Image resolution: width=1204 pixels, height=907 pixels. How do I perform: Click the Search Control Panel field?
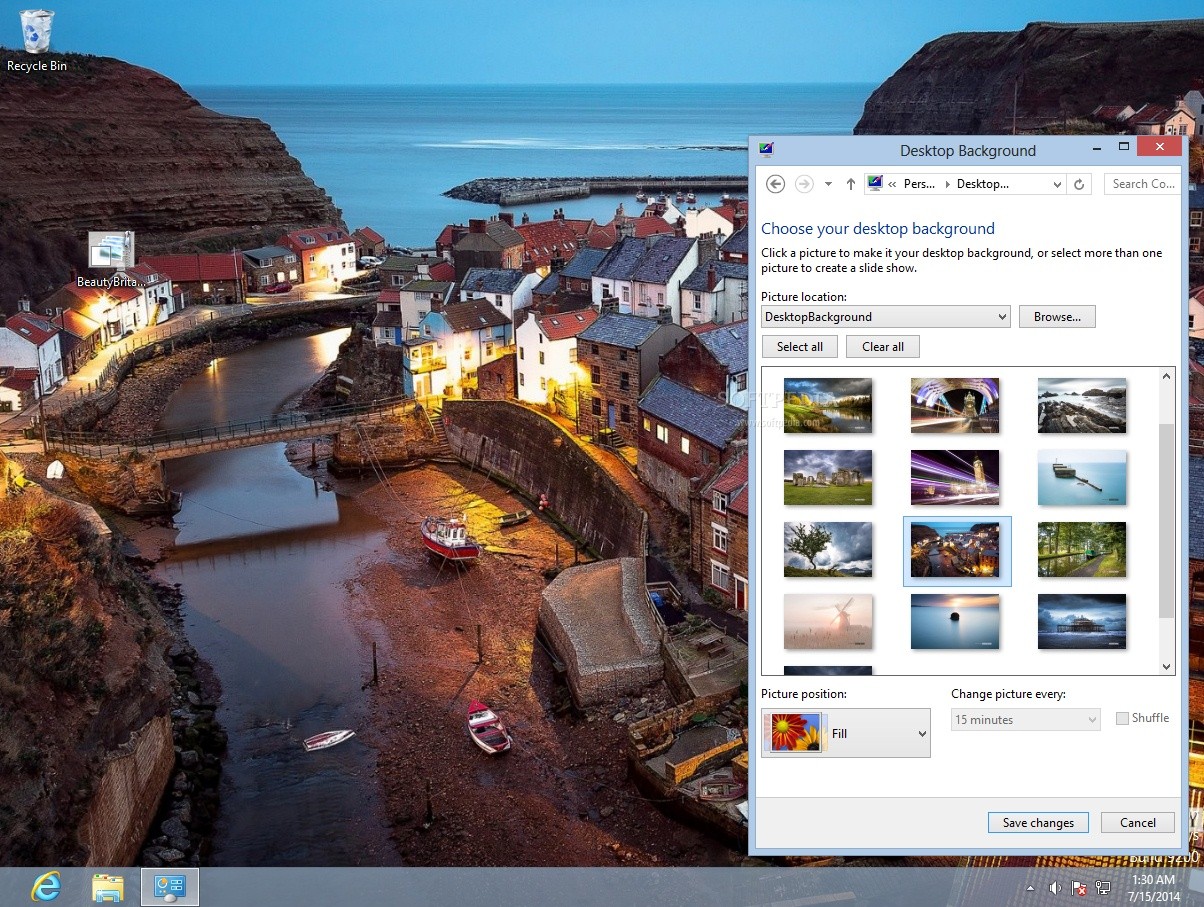[x=1143, y=184]
